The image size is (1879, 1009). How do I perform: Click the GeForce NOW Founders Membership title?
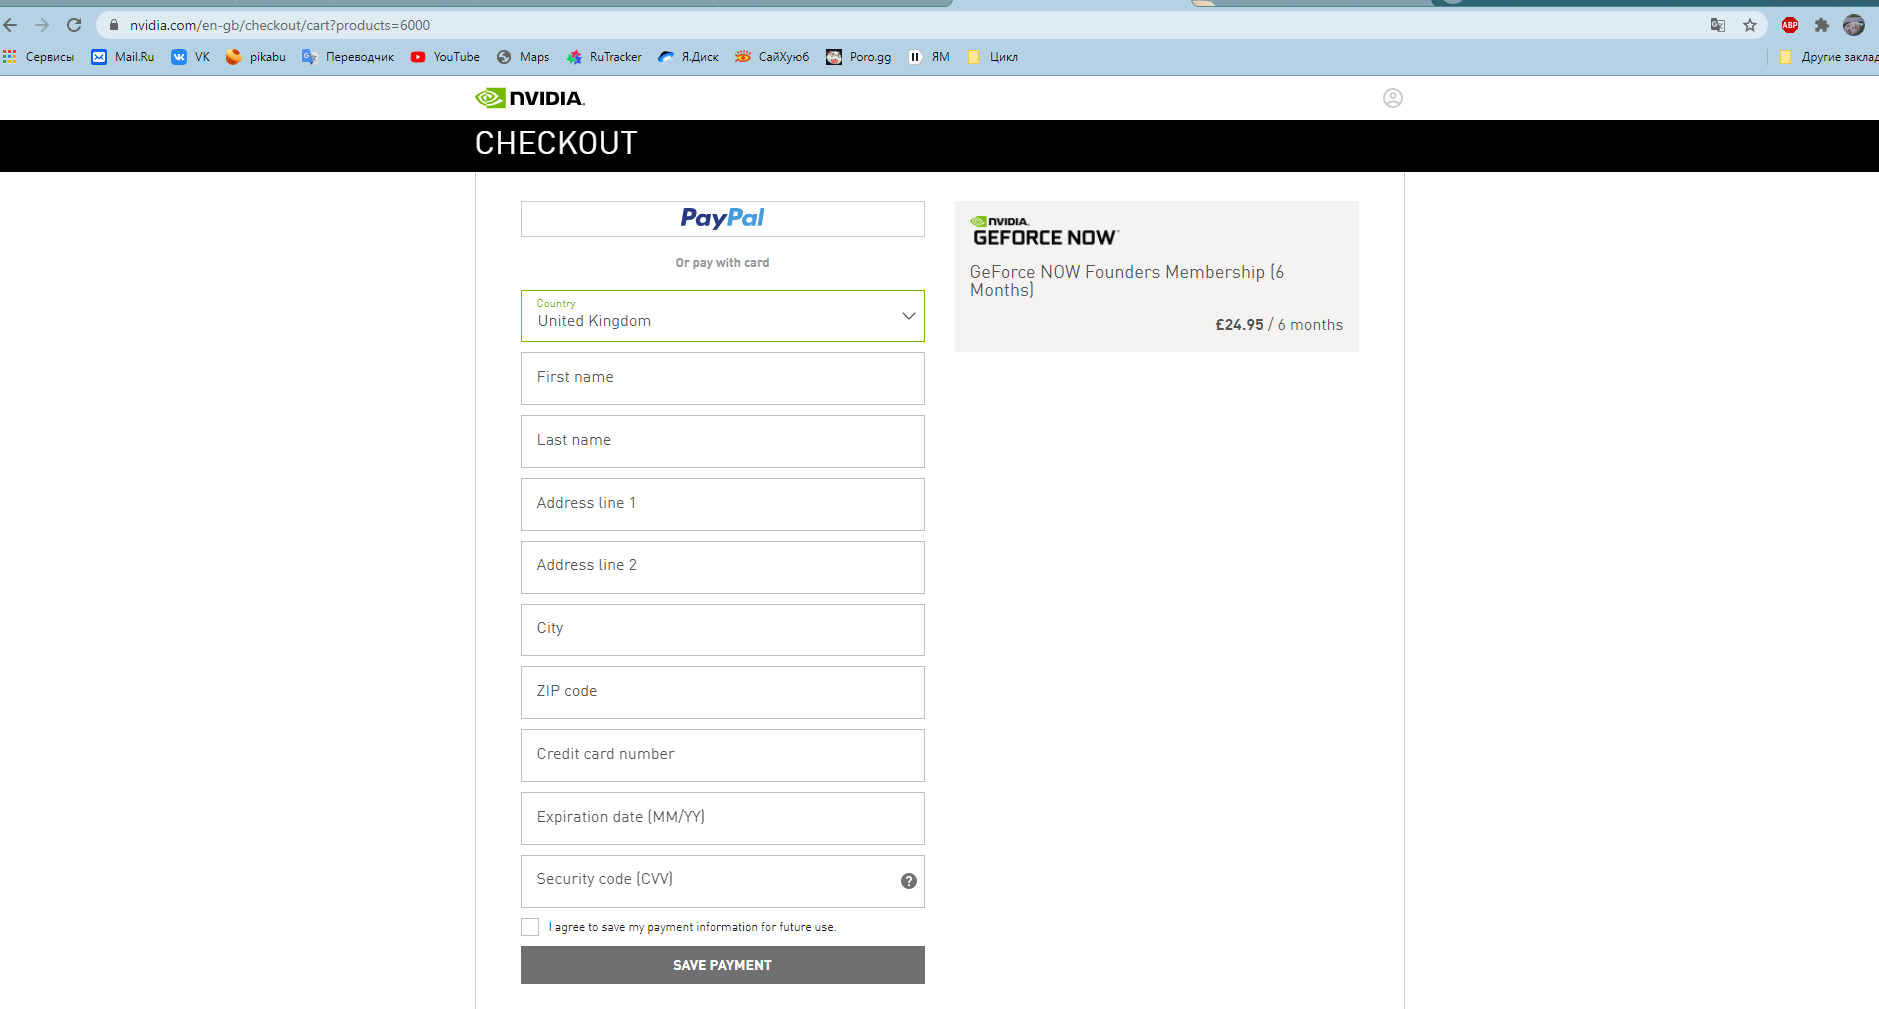click(1127, 281)
